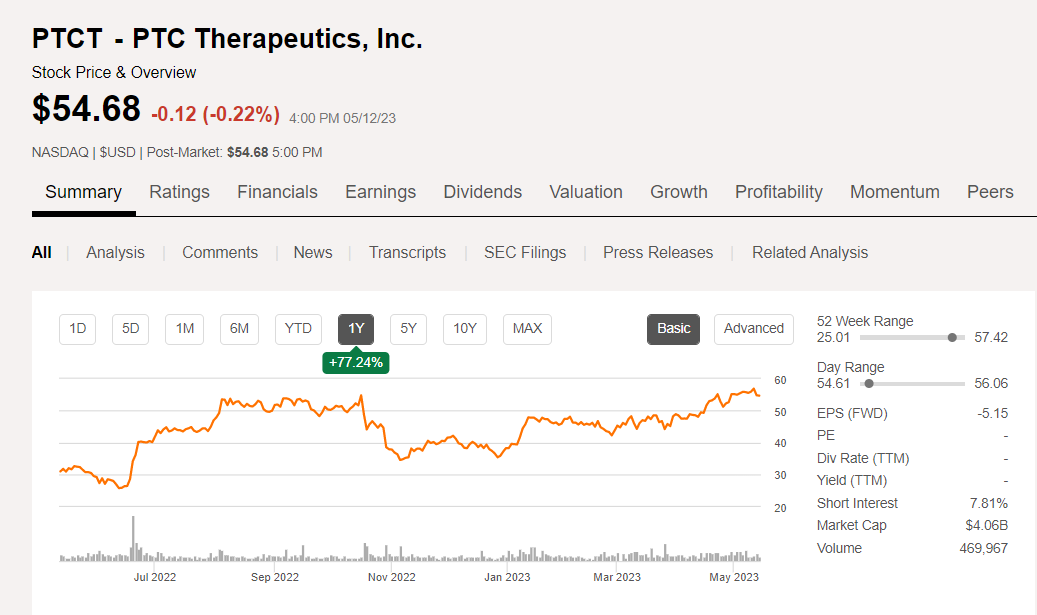Viewport: 1037px width, 615px height.
Task: Switch to the Ratings tab
Action: [x=179, y=192]
